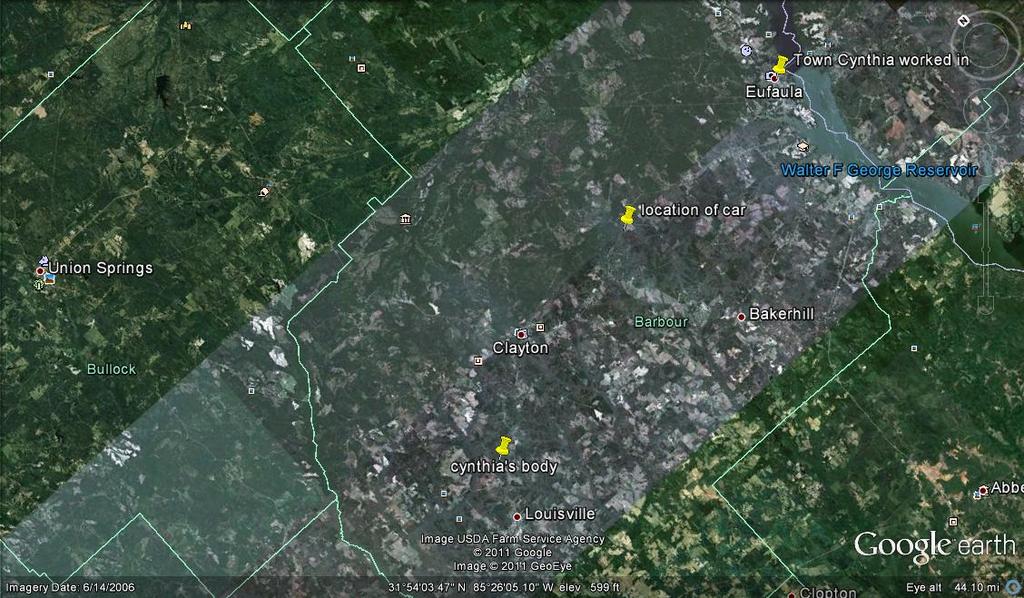This screenshot has width=1024, height=598.
Task: Click the museum building icon on the map
Action: [x=405, y=219]
